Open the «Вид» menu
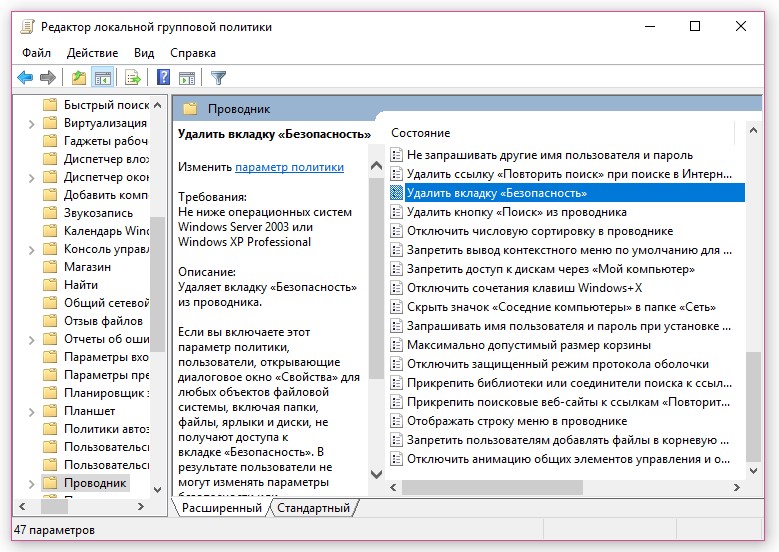This screenshot has height=552, width=779. coord(144,53)
